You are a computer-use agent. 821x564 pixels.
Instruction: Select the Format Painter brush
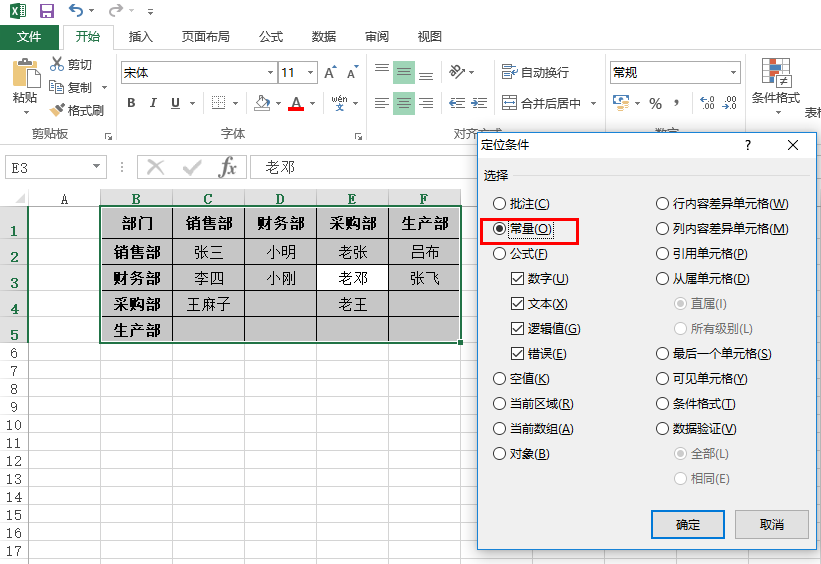pyautogui.click(x=57, y=110)
